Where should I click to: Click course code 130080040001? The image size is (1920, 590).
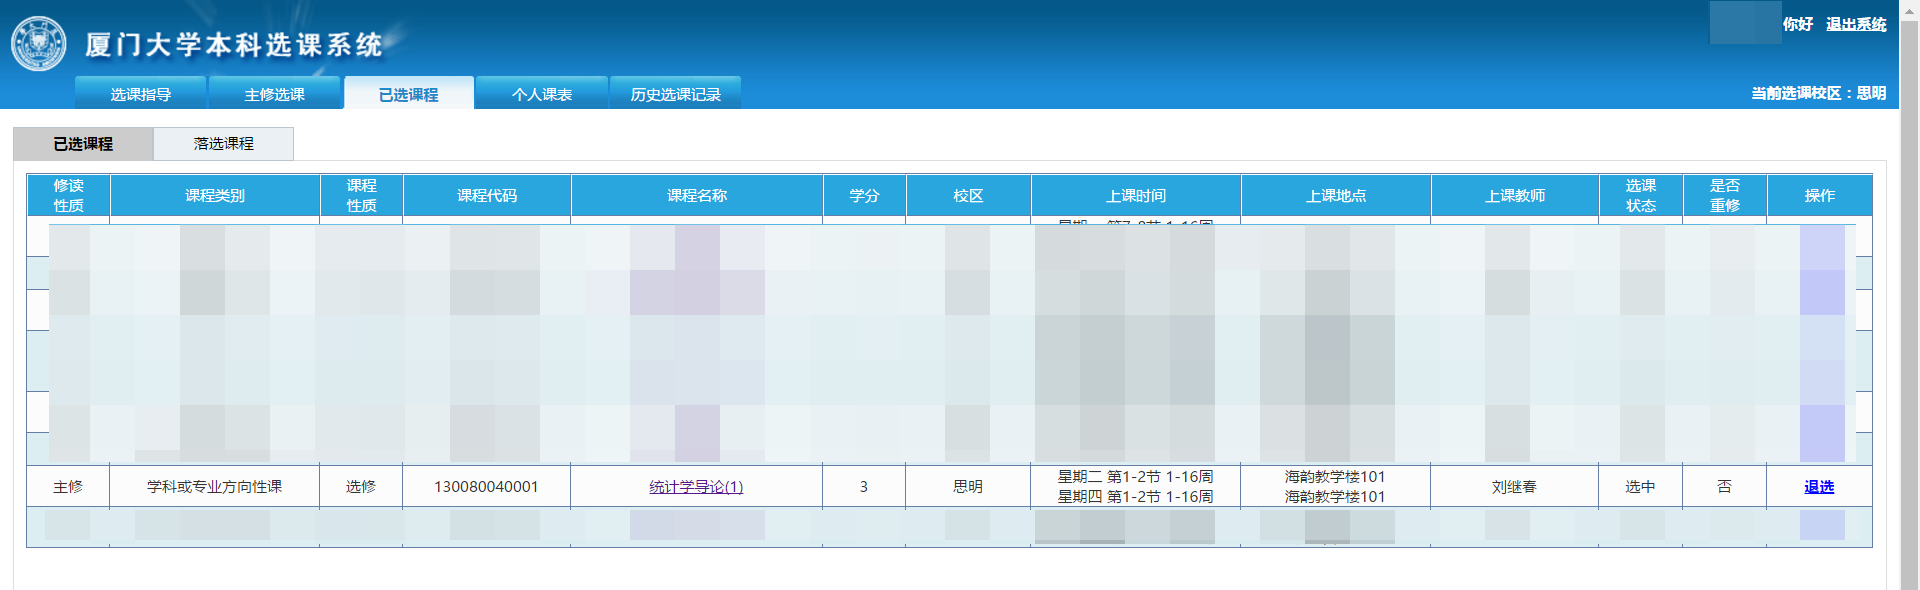tap(486, 487)
